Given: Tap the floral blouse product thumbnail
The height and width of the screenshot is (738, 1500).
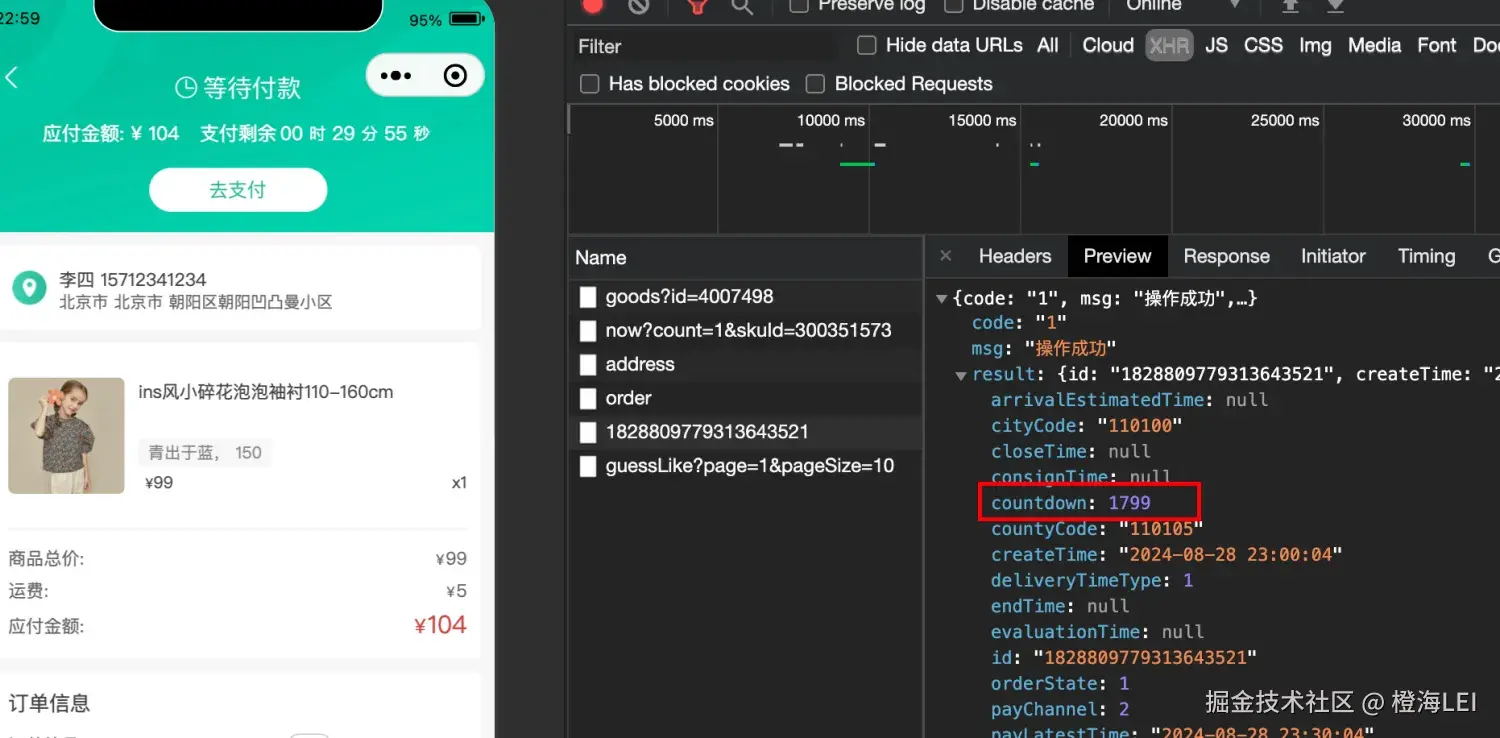Looking at the screenshot, I should point(66,436).
